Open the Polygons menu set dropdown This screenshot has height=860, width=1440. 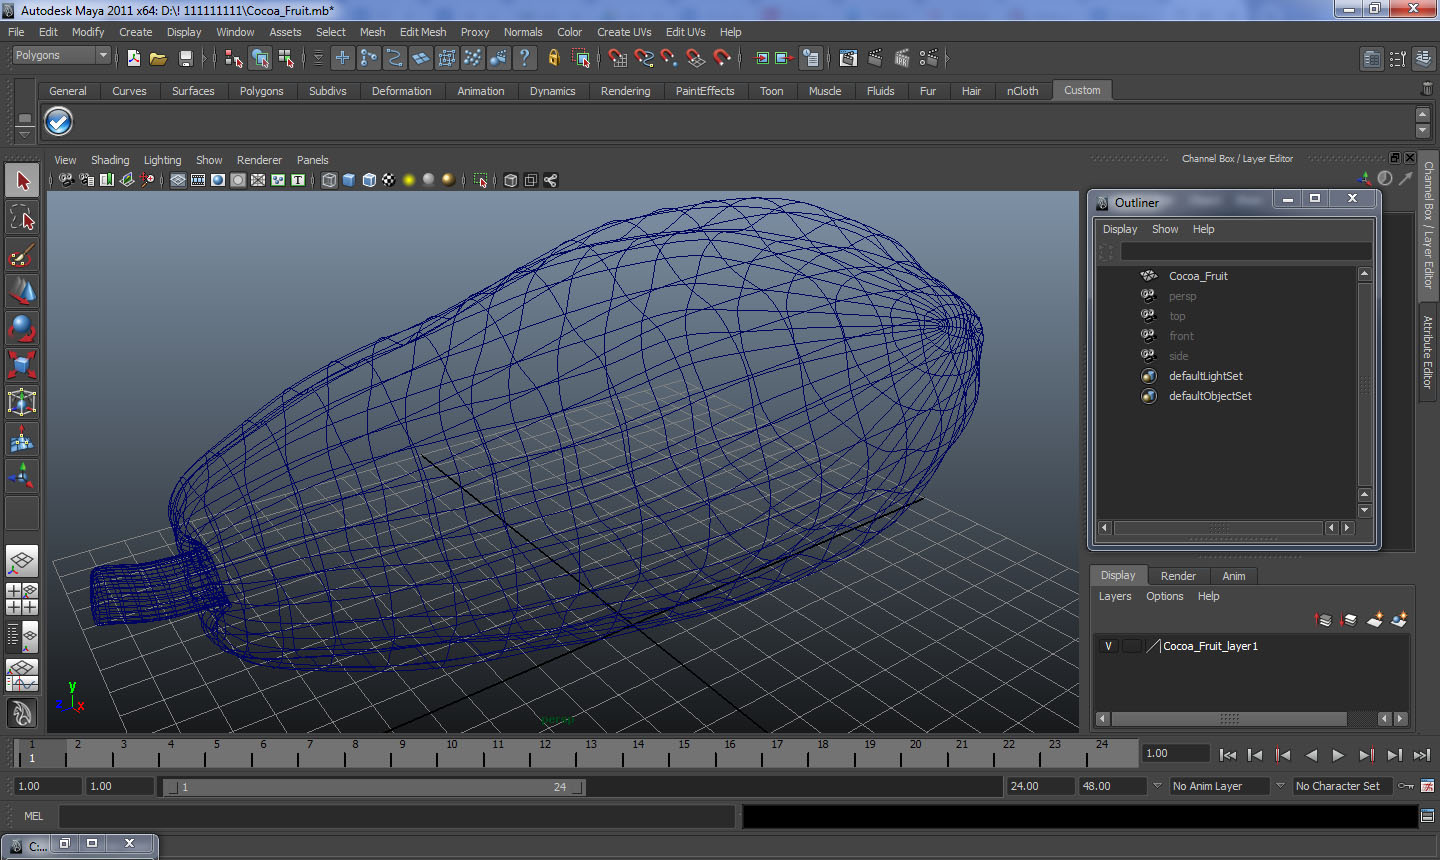click(x=60, y=56)
